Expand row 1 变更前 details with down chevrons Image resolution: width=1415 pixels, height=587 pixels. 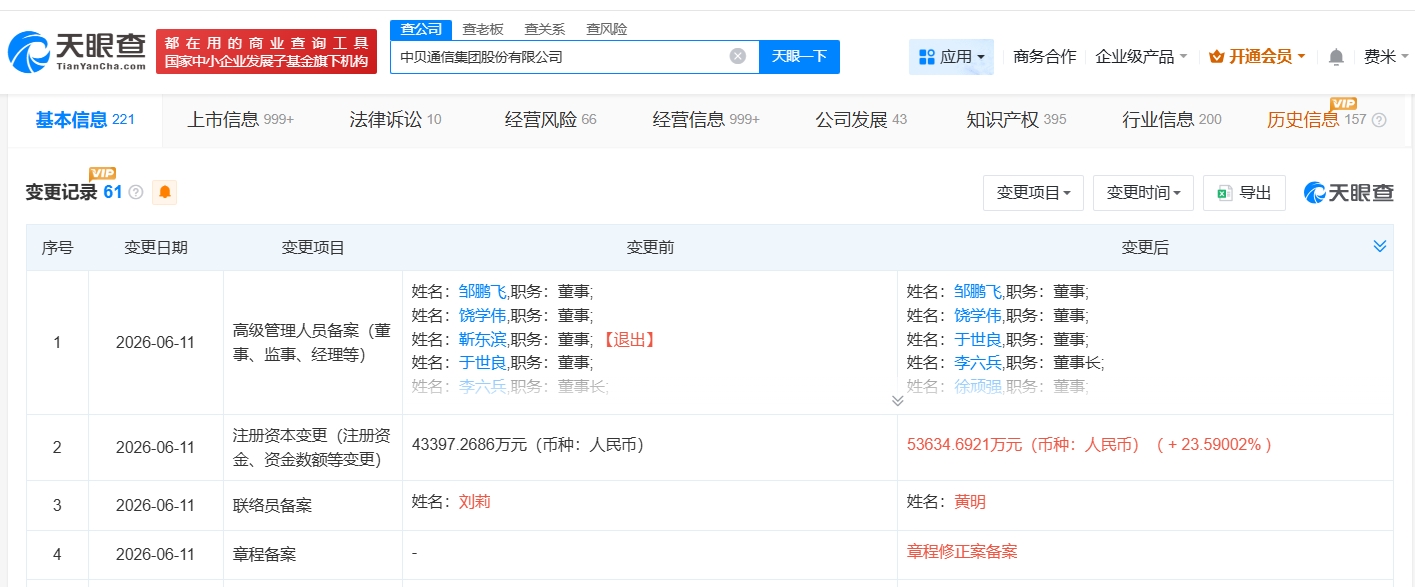[897, 400]
